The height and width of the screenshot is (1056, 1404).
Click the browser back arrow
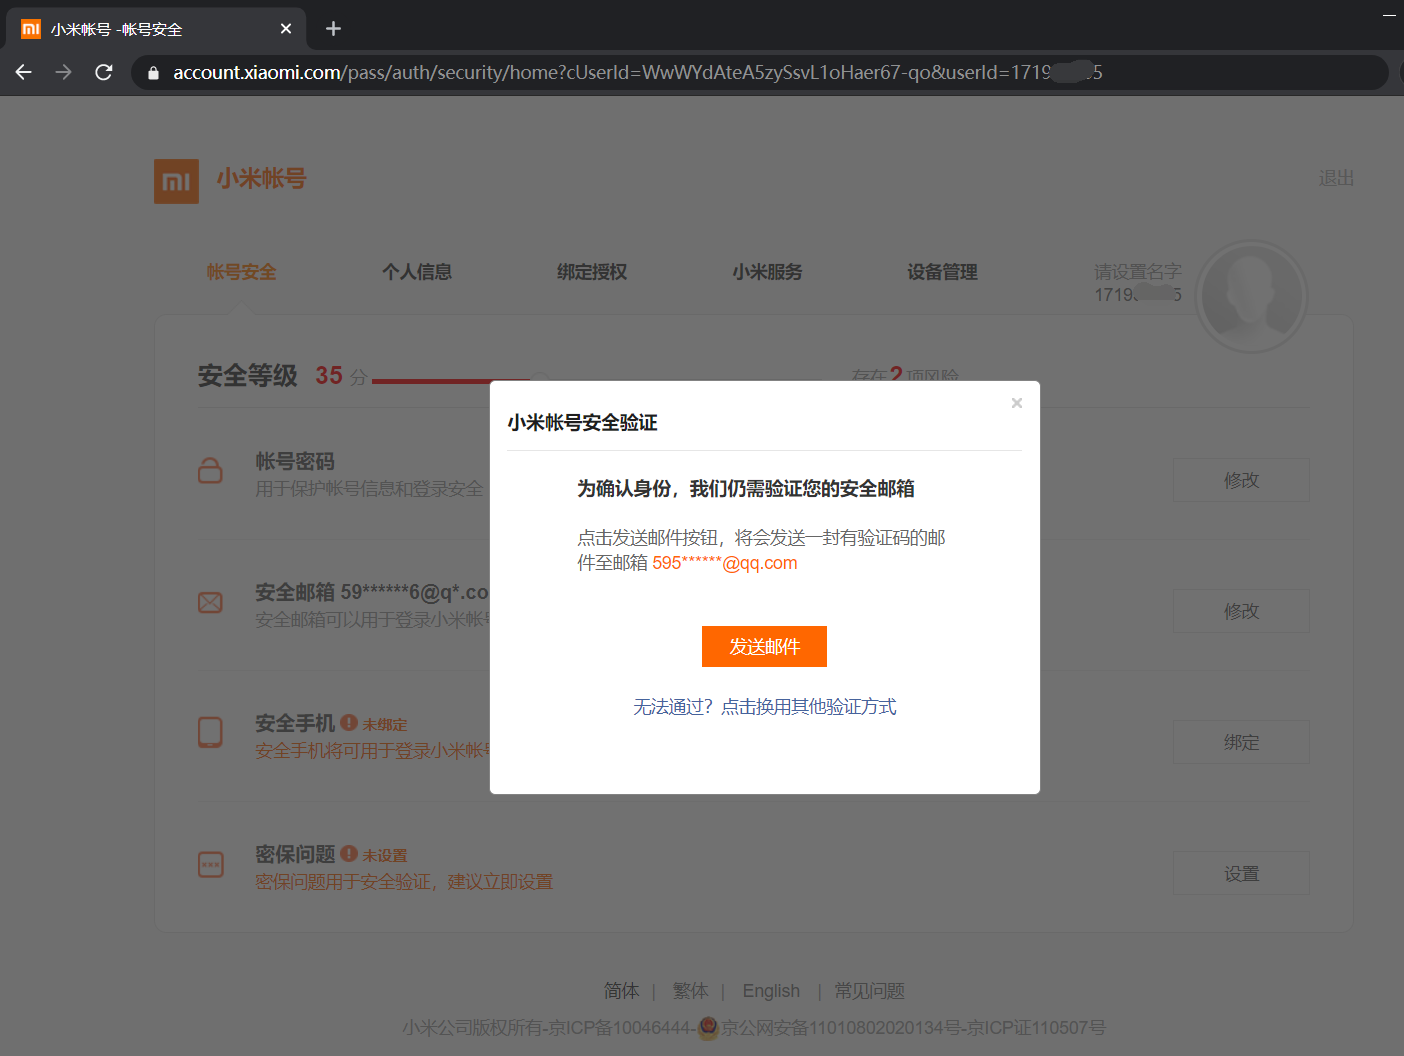point(24,72)
